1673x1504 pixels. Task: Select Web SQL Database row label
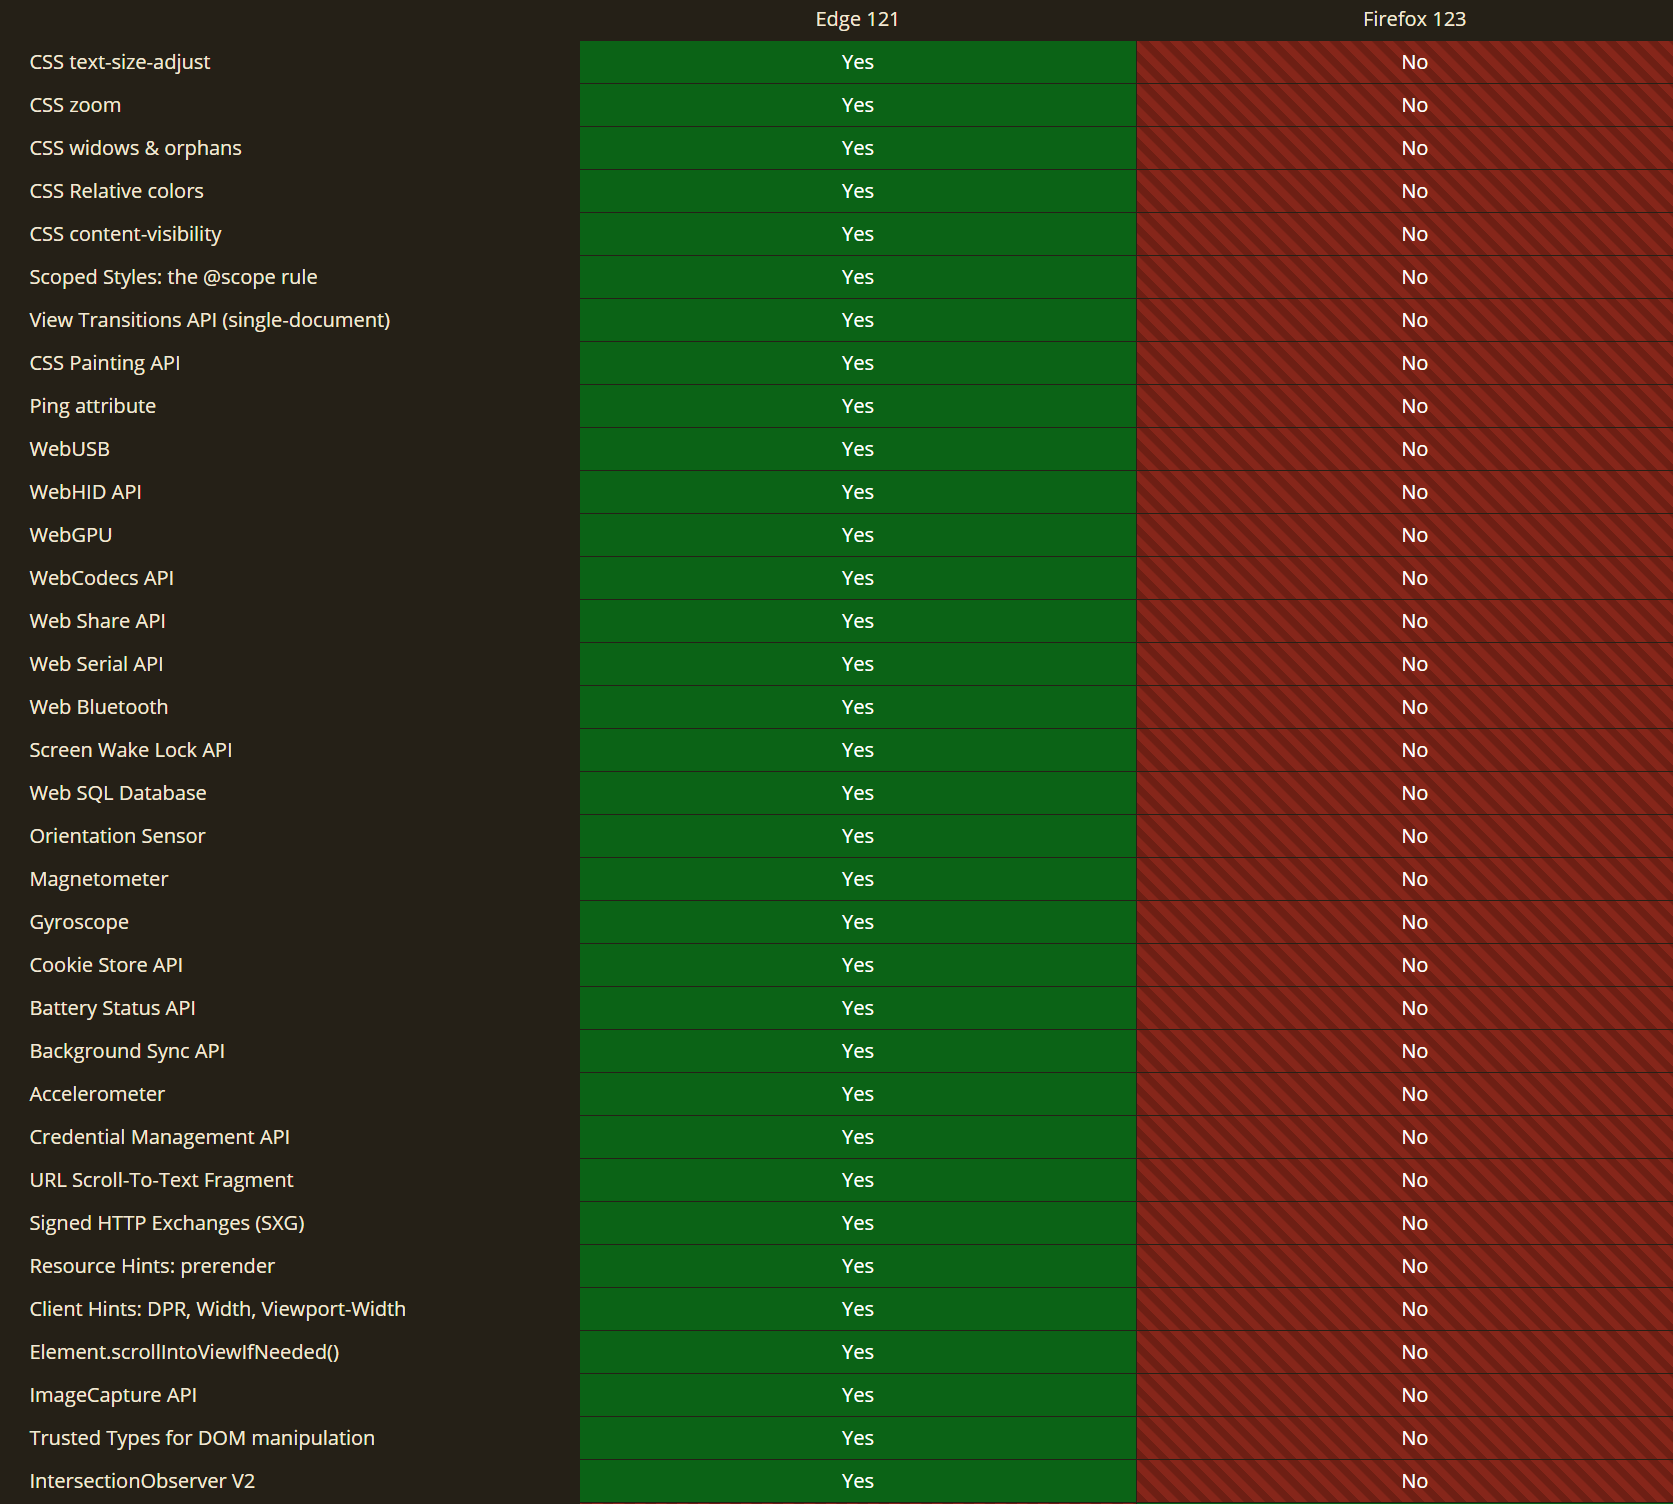pyautogui.click(x=117, y=793)
